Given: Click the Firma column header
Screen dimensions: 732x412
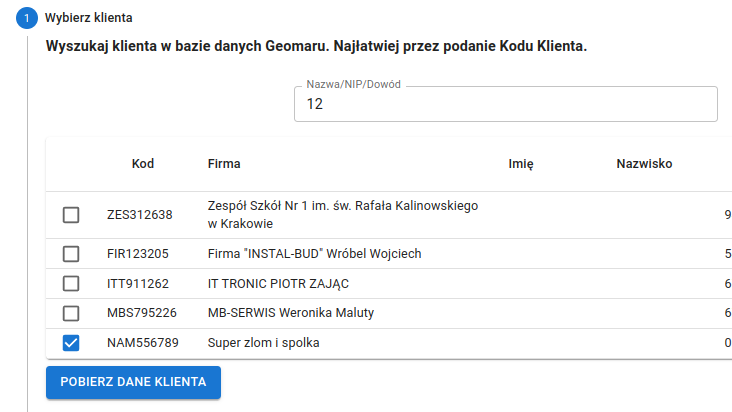Looking at the screenshot, I should [224, 164].
